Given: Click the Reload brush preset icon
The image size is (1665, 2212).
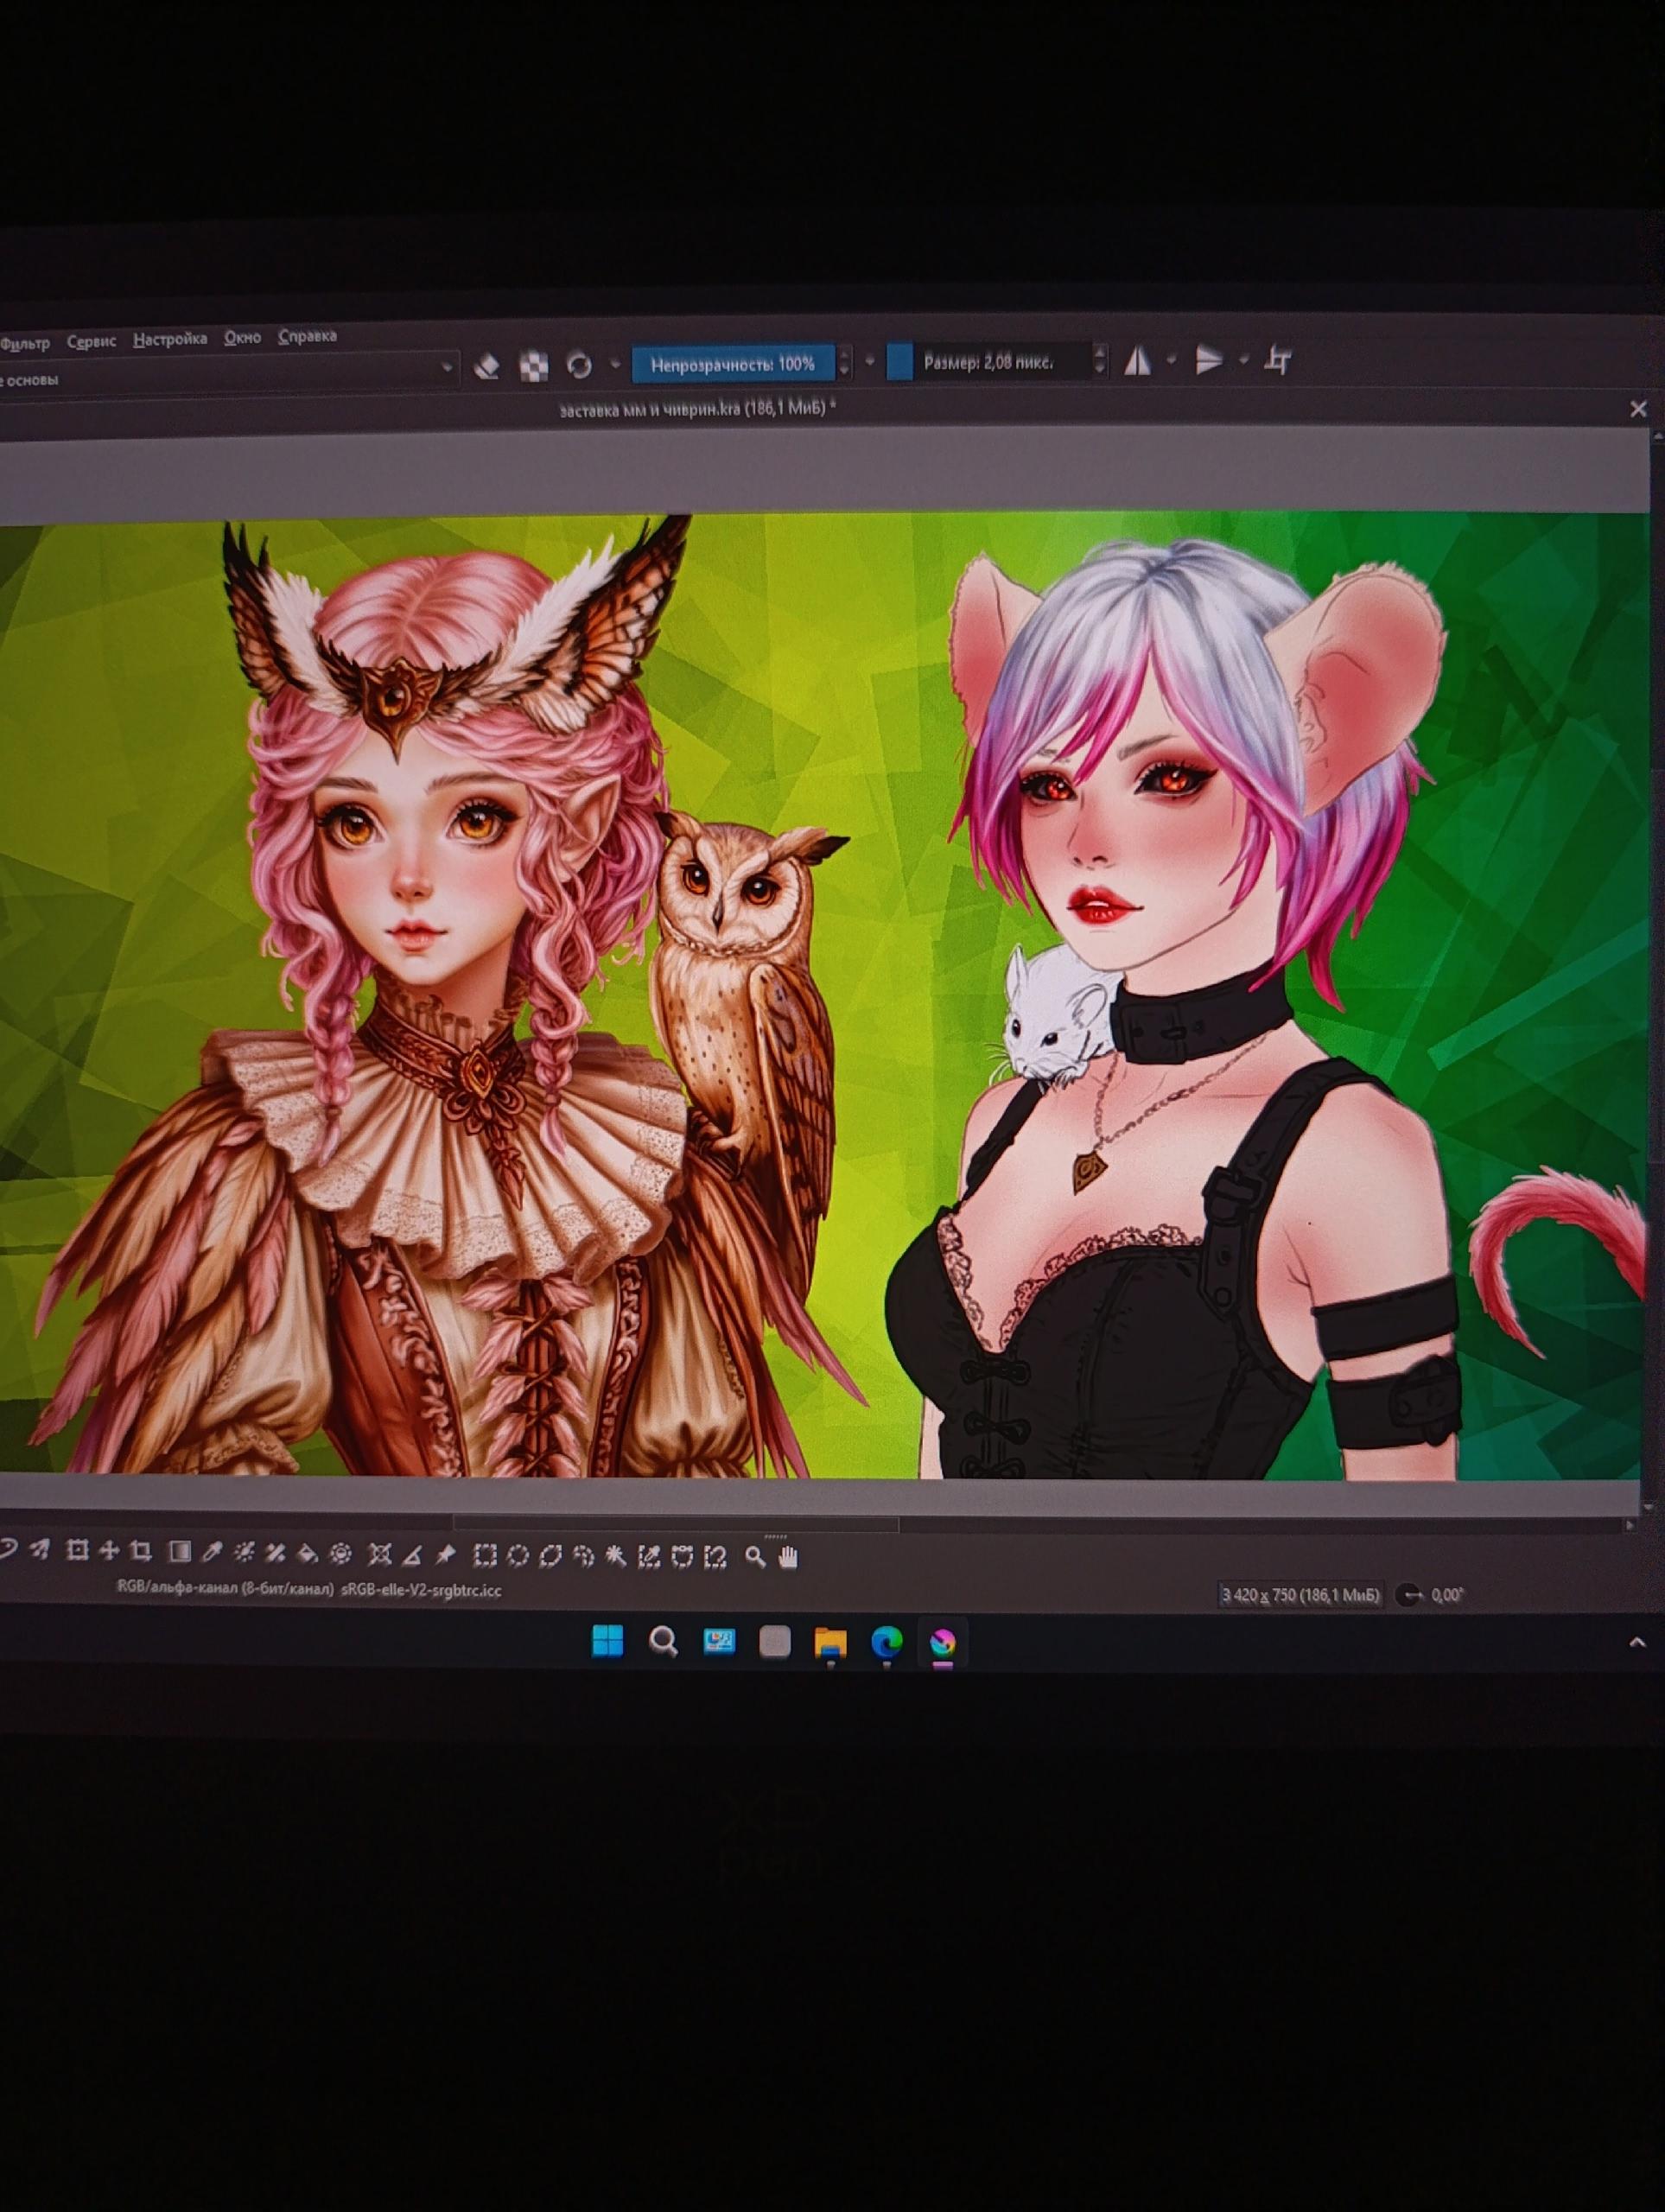Looking at the screenshot, I should pos(579,366).
